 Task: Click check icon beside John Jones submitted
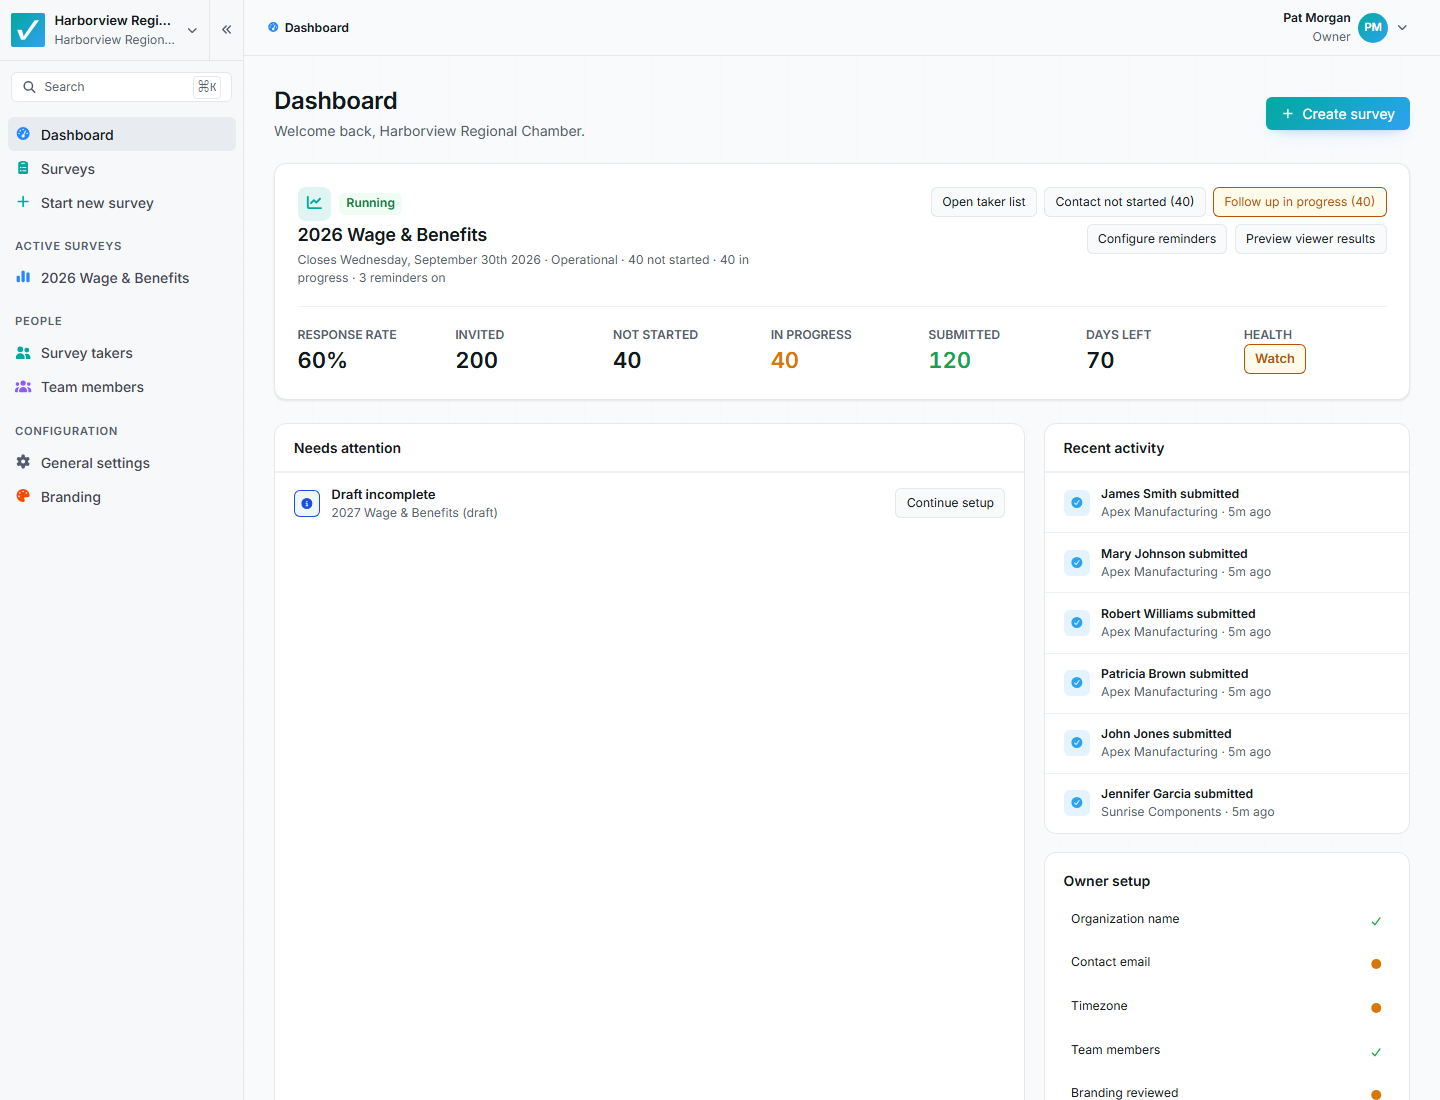pyautogui.click(x=1077, y=742)
